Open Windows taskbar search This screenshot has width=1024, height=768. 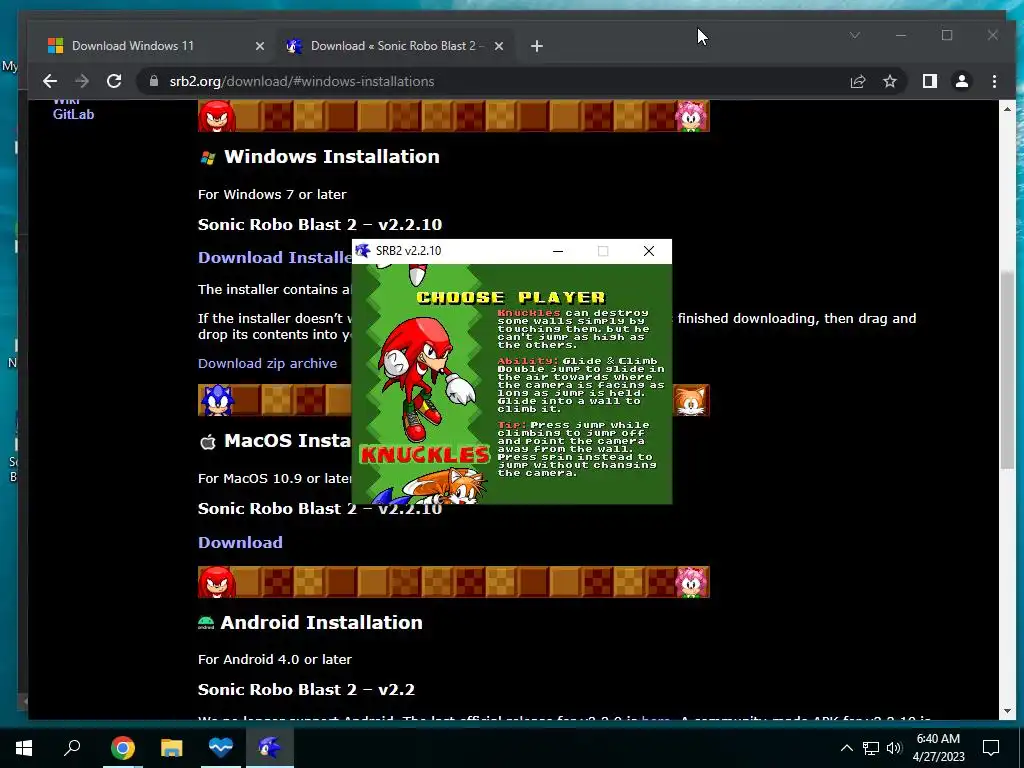click(72, 747)
